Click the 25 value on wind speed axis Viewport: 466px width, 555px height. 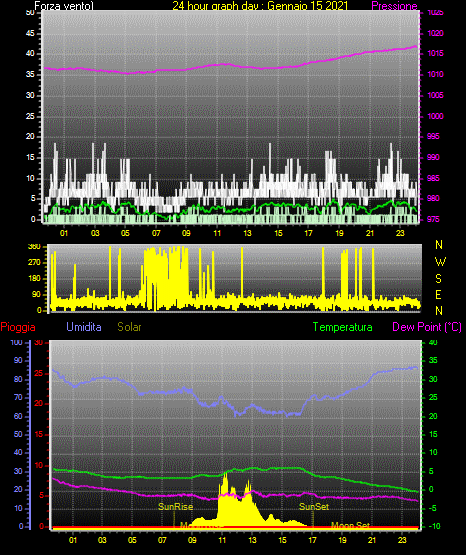tap(30, 116)
